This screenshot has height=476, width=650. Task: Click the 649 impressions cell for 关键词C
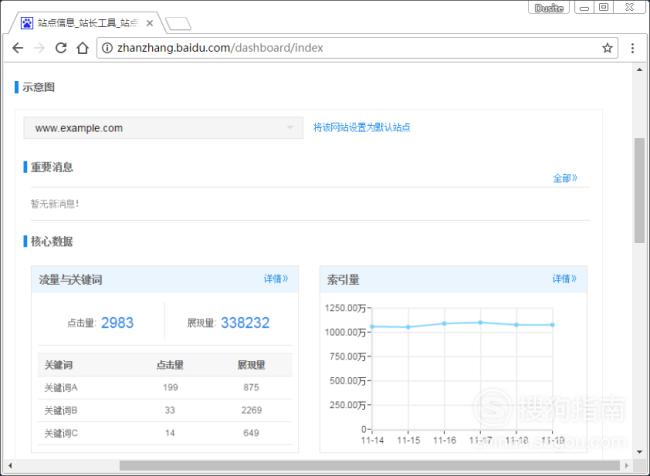click(x=251, y=433)
